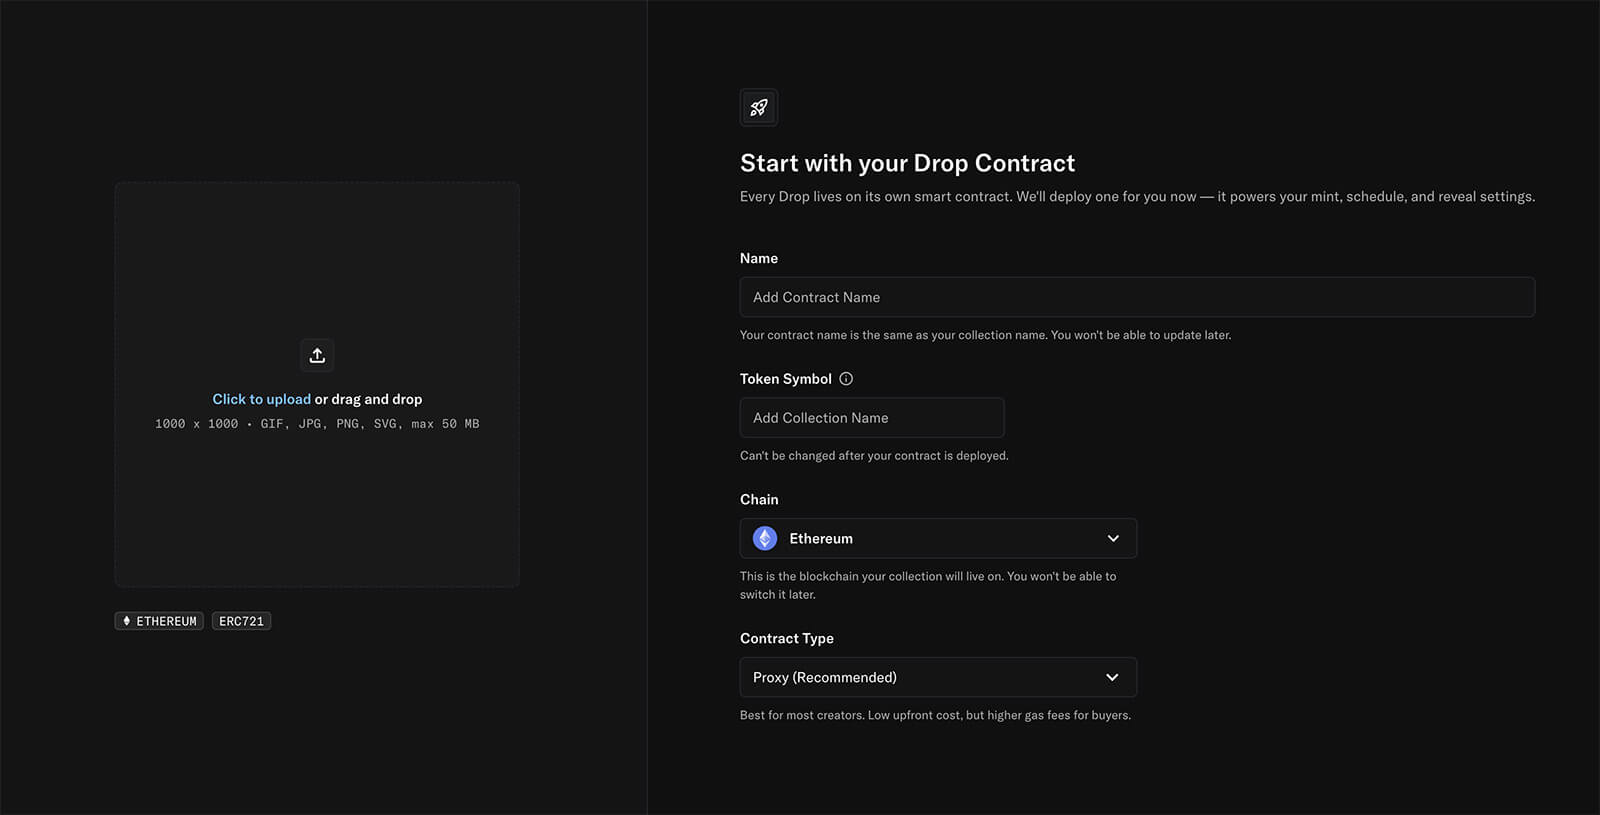Image resolution: width=1600 pixels, height=815 pixels.
Task: Expand the Proxy (Recommended) contract type dropdown
Action: [x=937, y=677]
